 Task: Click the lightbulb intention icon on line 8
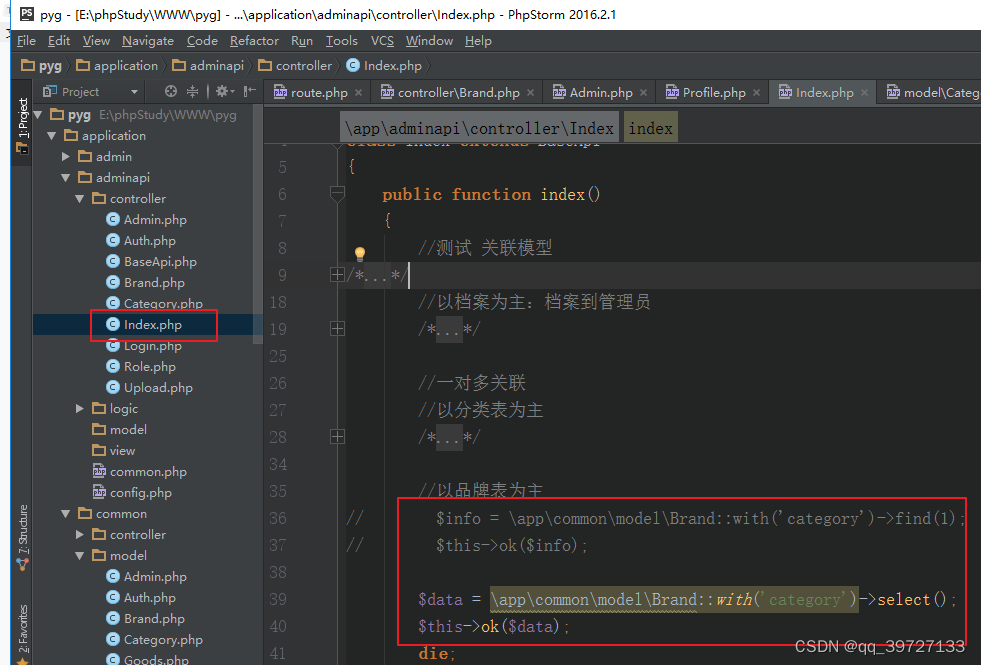360,253
